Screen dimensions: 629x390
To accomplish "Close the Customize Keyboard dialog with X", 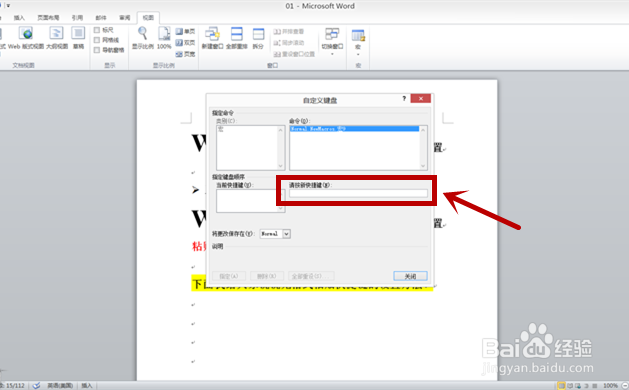I will tap(420, 98).
